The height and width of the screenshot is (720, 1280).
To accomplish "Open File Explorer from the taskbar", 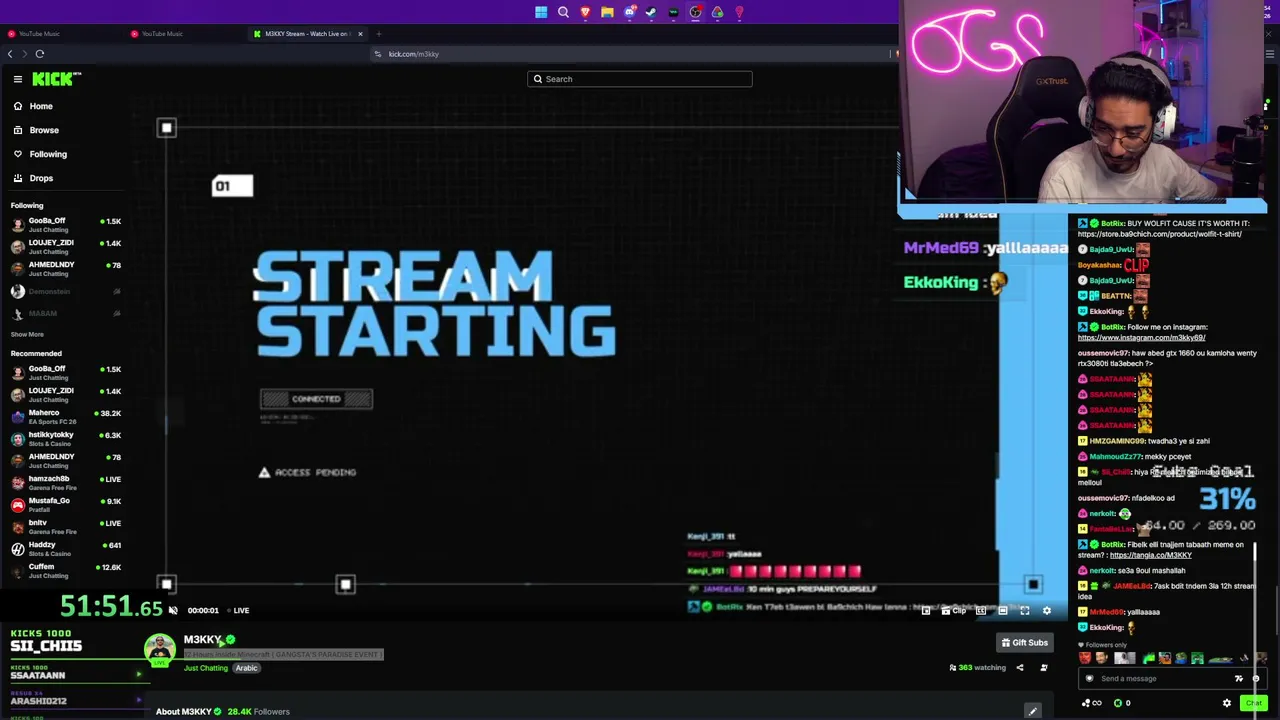I will 607,12.
